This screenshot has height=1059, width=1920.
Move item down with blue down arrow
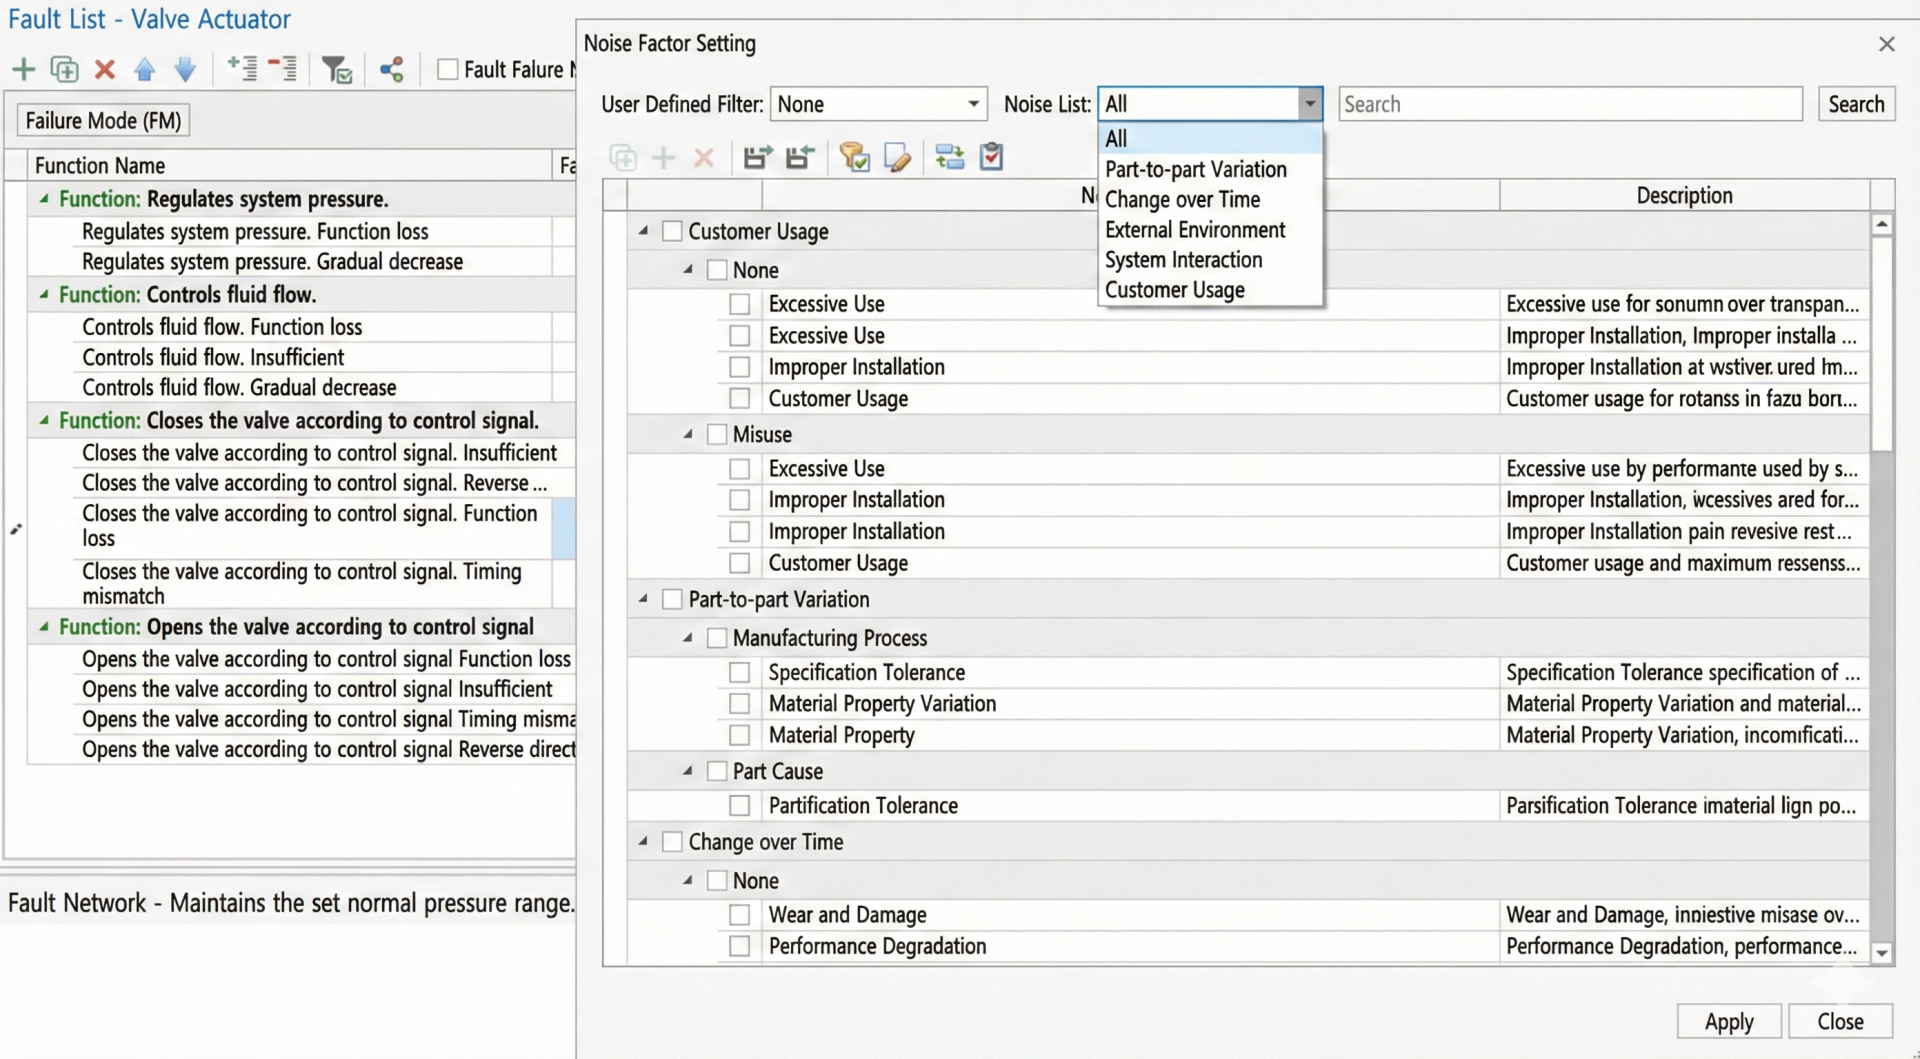click(185, 69)
